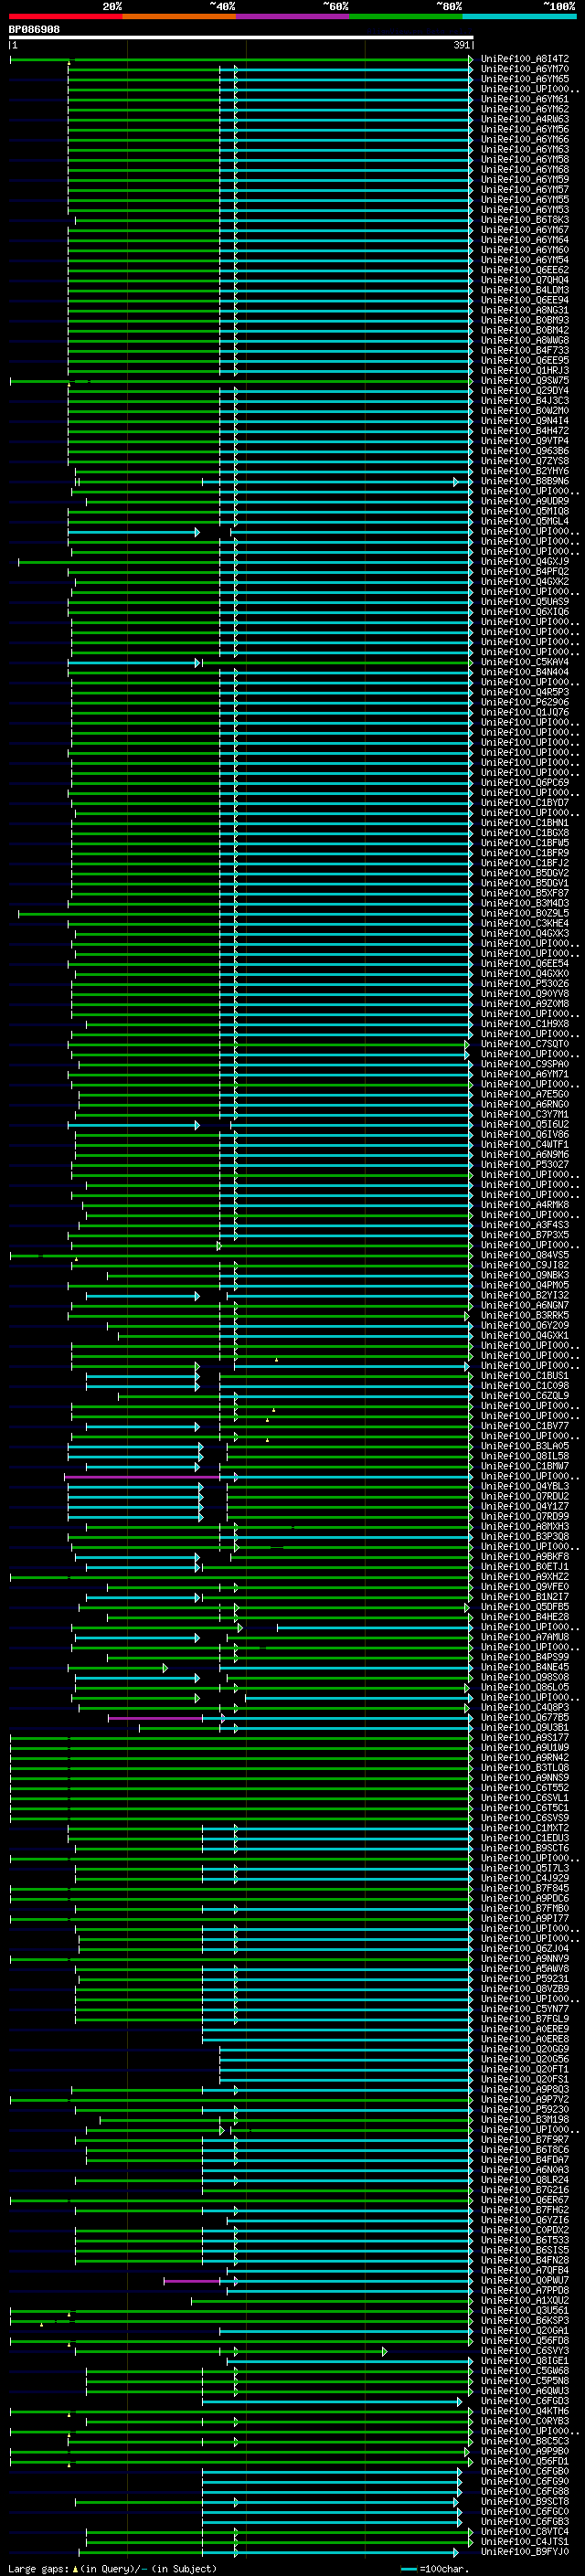Click subject label UniRef100_B4F733

525,350
